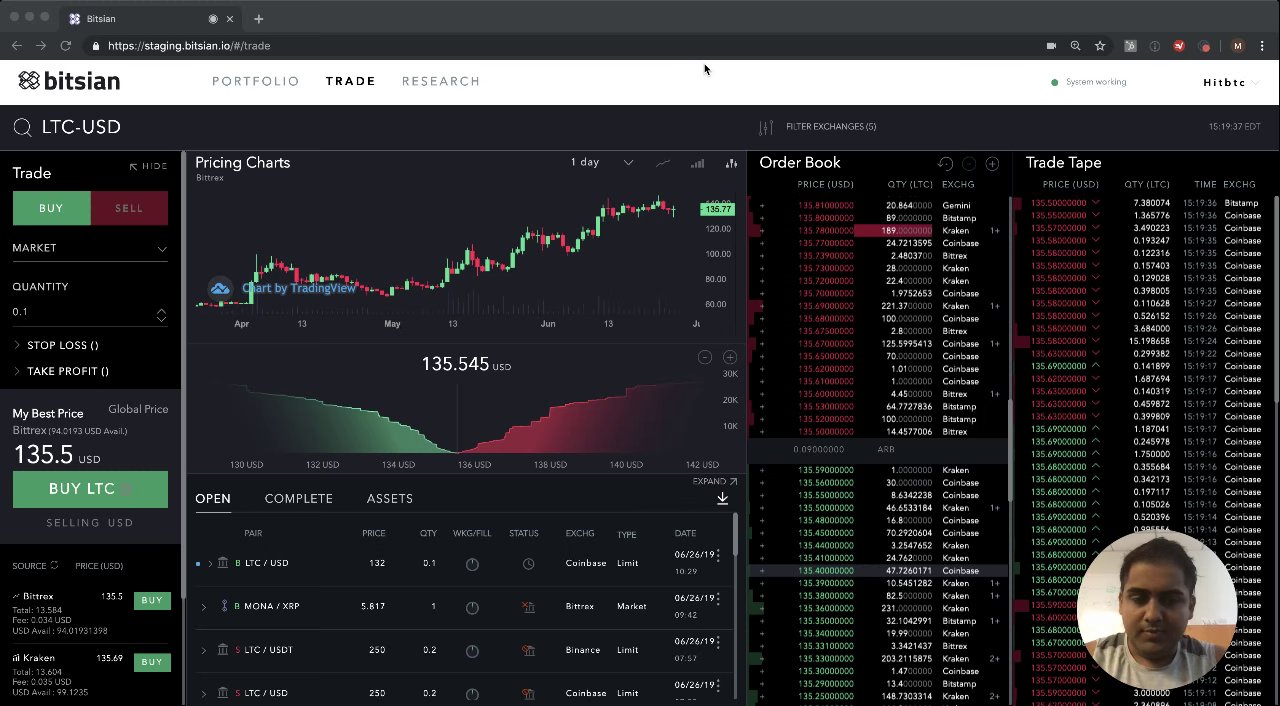This screenshot has width=1280, height=706.
Task: Click the camera icon in address bar
Action: coord(1051,46)
